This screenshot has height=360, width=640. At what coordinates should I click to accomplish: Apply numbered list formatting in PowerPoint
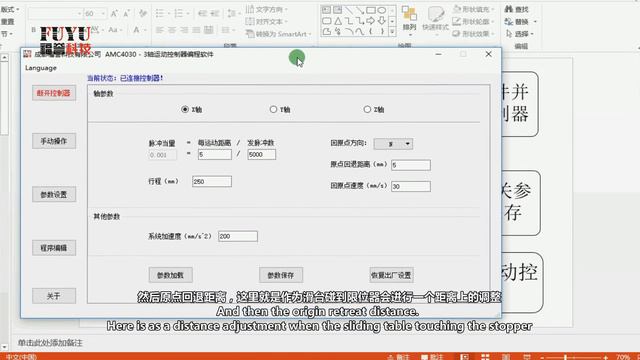coord(179,13)
